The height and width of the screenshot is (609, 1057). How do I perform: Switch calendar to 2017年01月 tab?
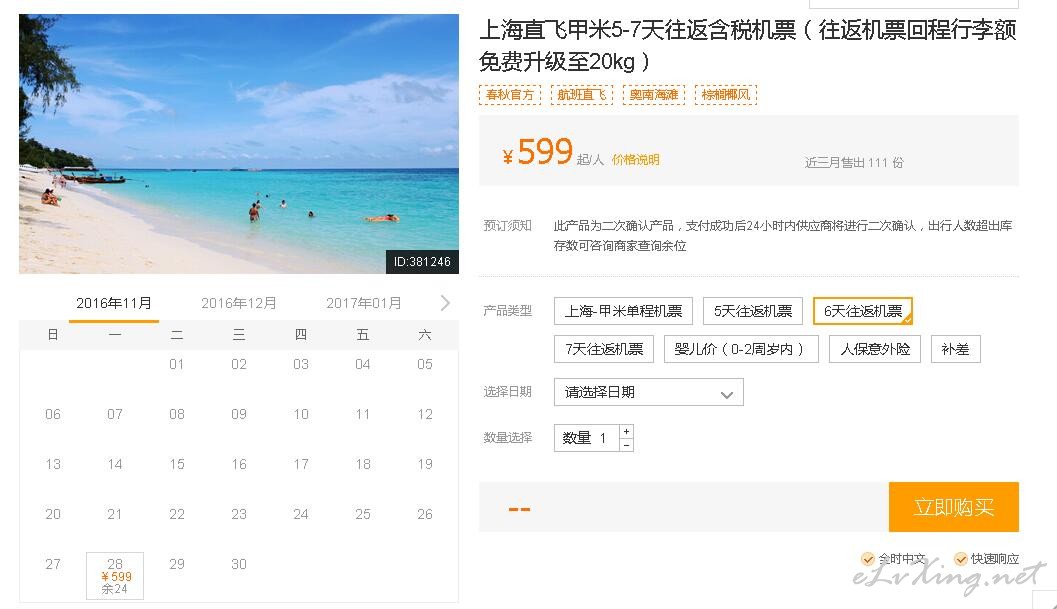364,303
